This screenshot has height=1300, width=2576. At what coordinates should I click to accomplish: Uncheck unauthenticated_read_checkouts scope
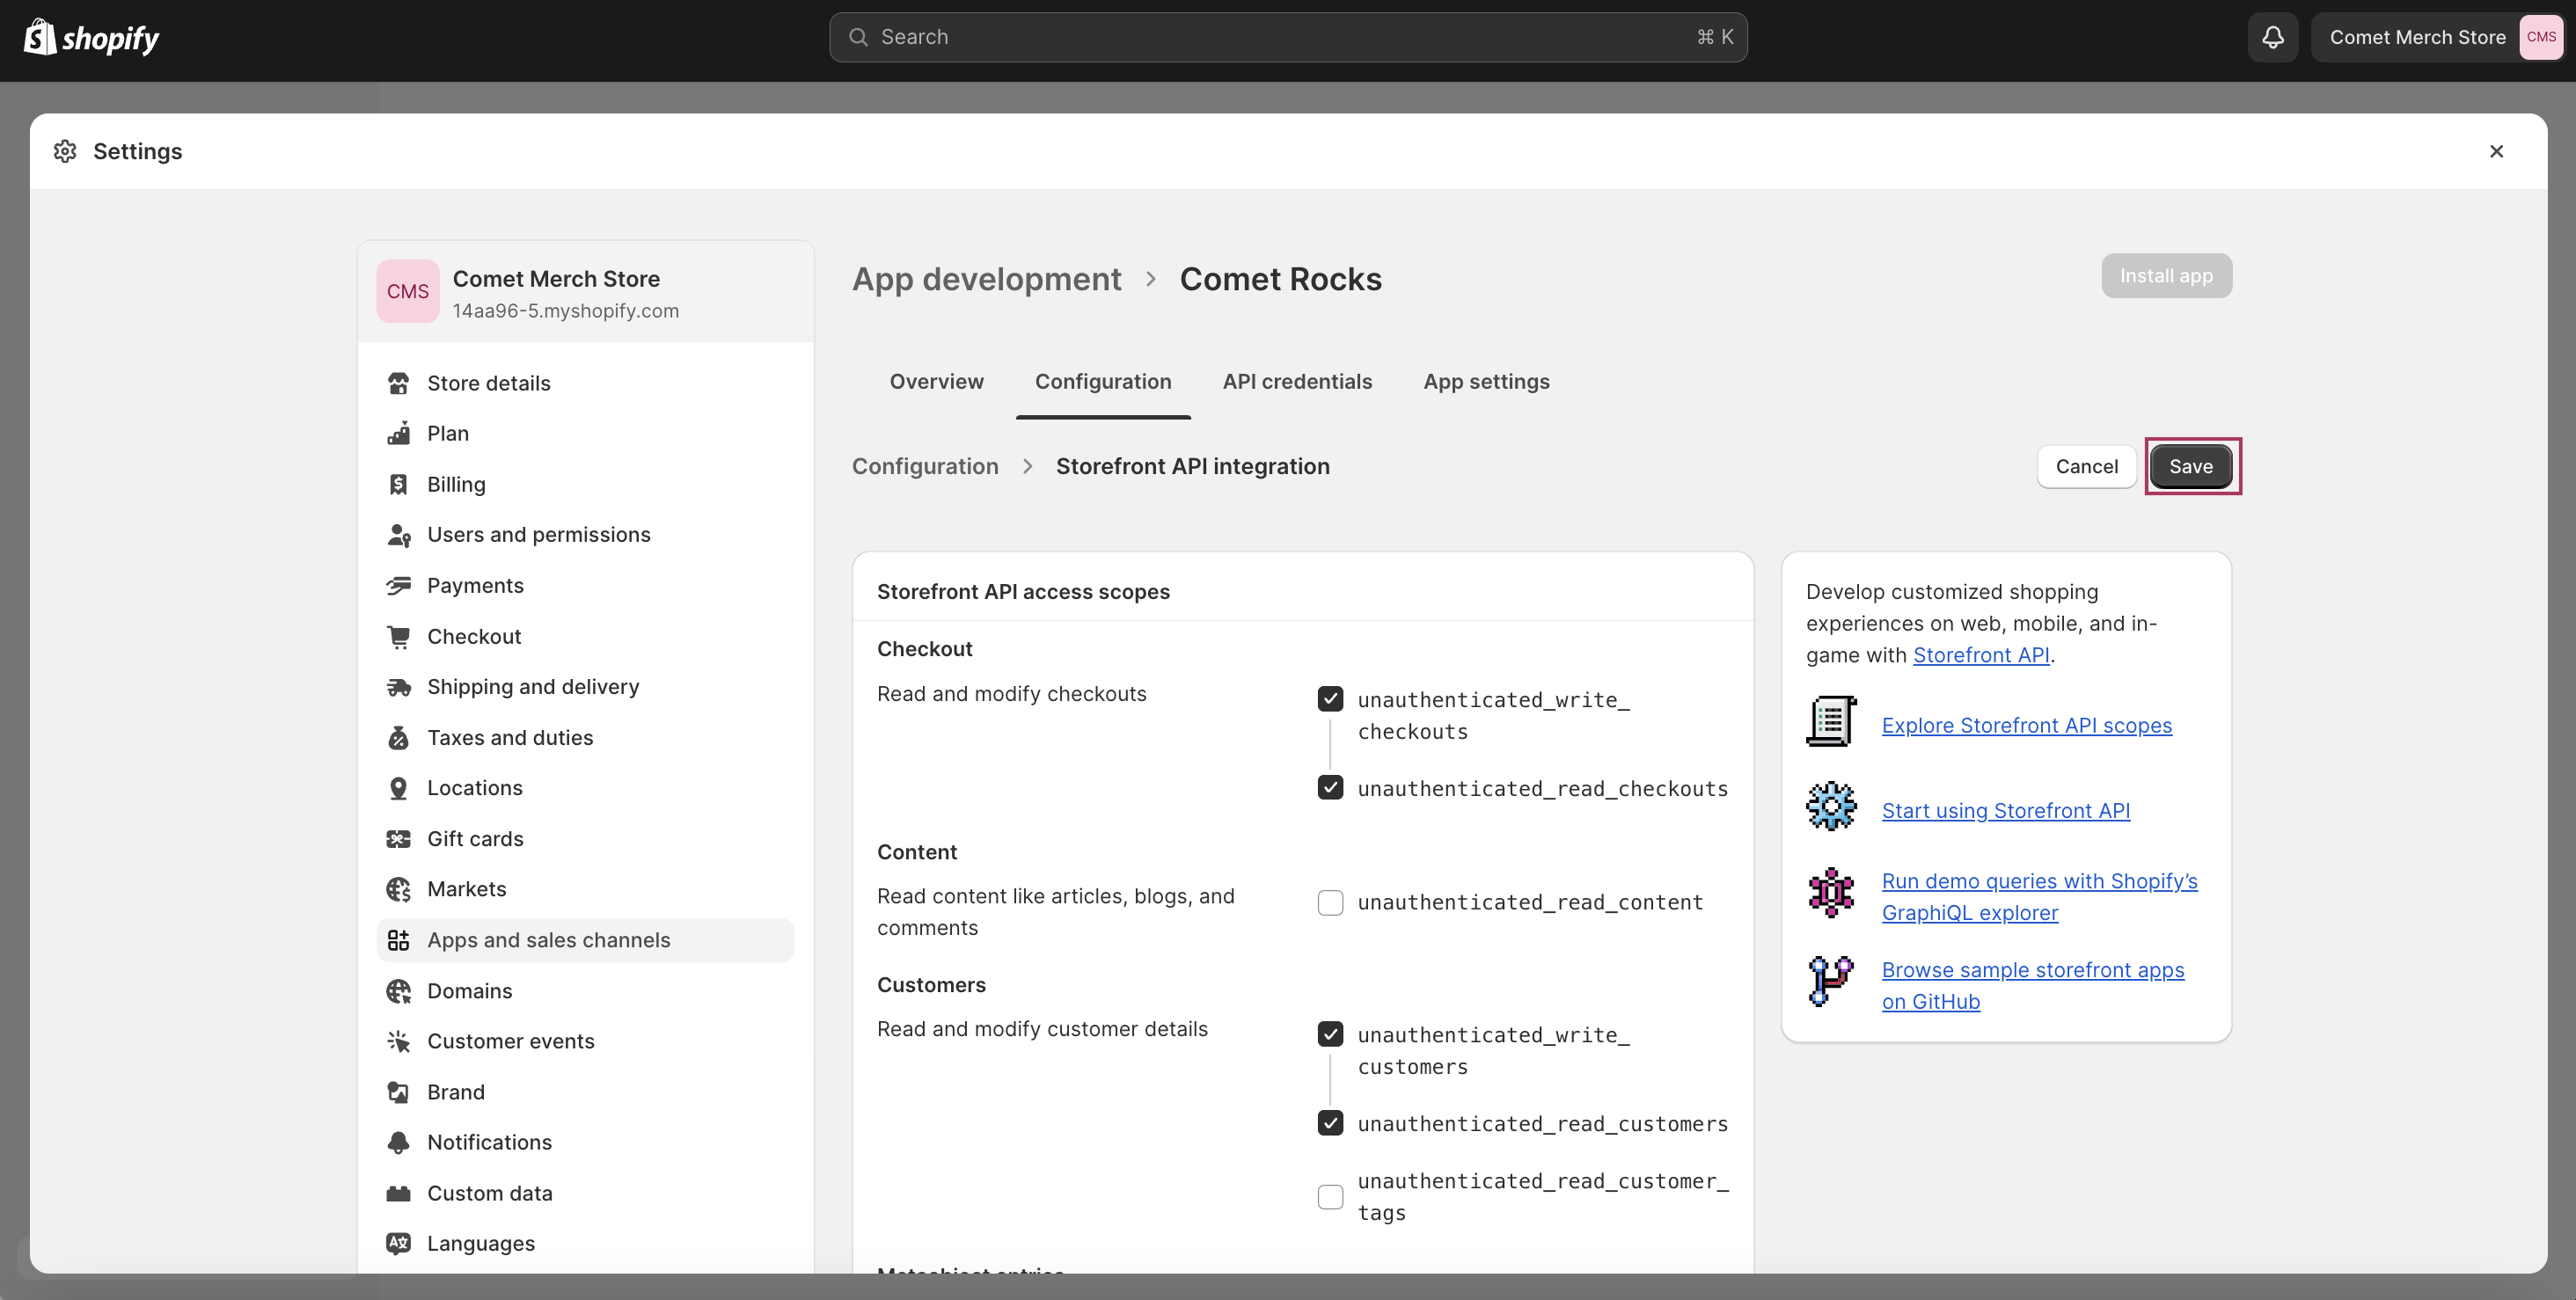point(1330,788)
